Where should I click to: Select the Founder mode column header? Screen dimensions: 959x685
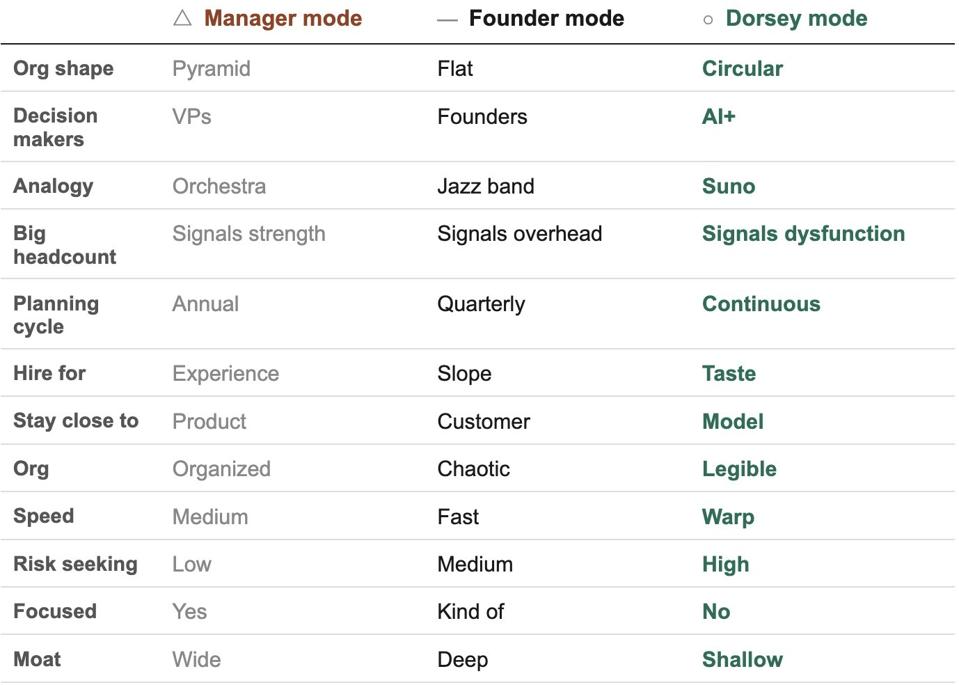click(x=546, y=18)
